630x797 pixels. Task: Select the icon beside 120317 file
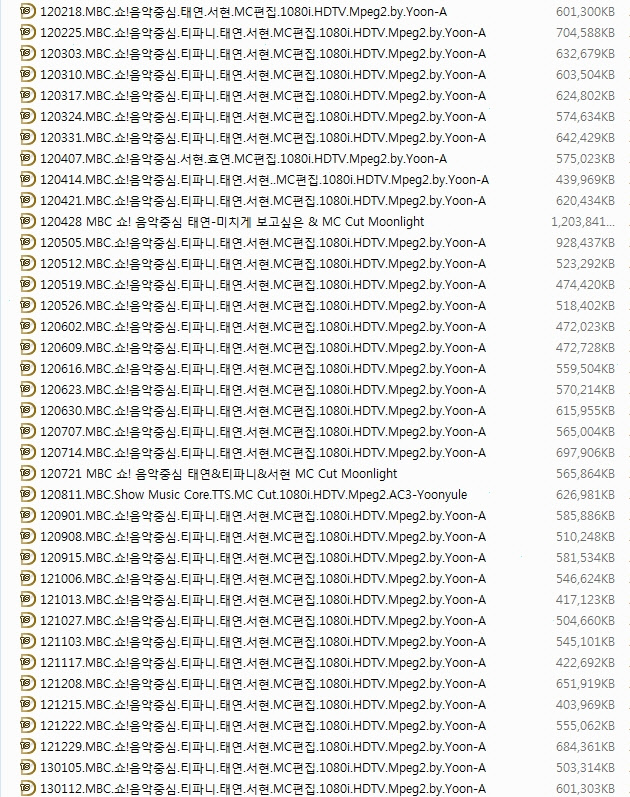[x=28, y=95]
